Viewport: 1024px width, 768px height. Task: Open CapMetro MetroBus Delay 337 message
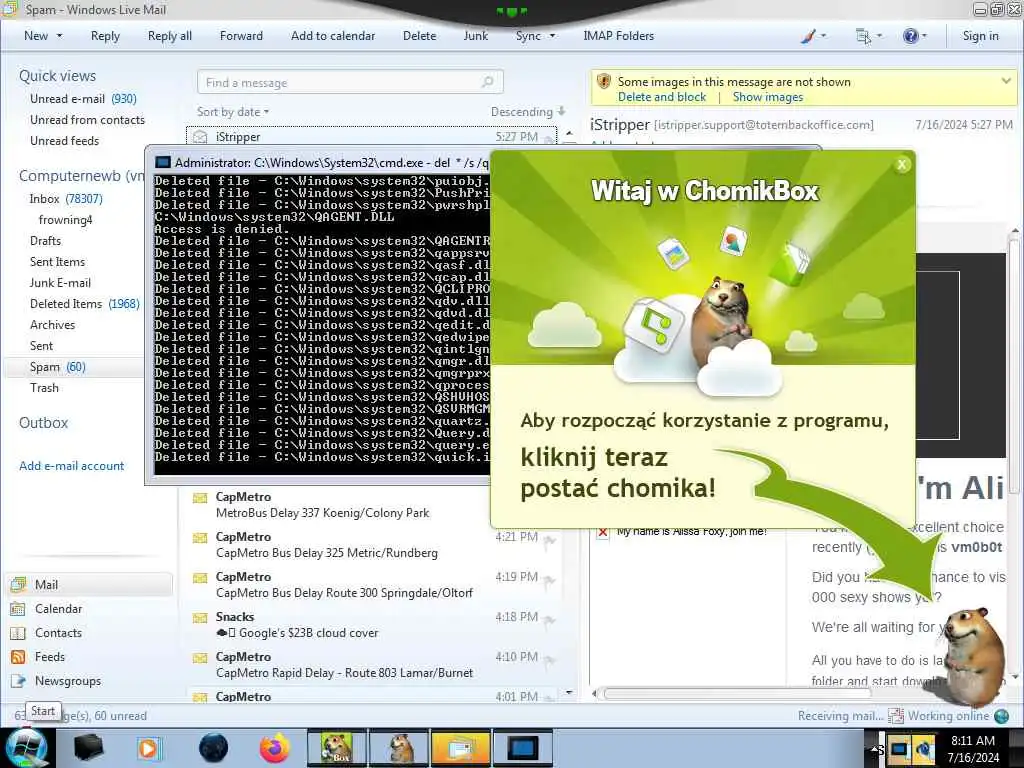pyautogui.click(x=372, y=505)
